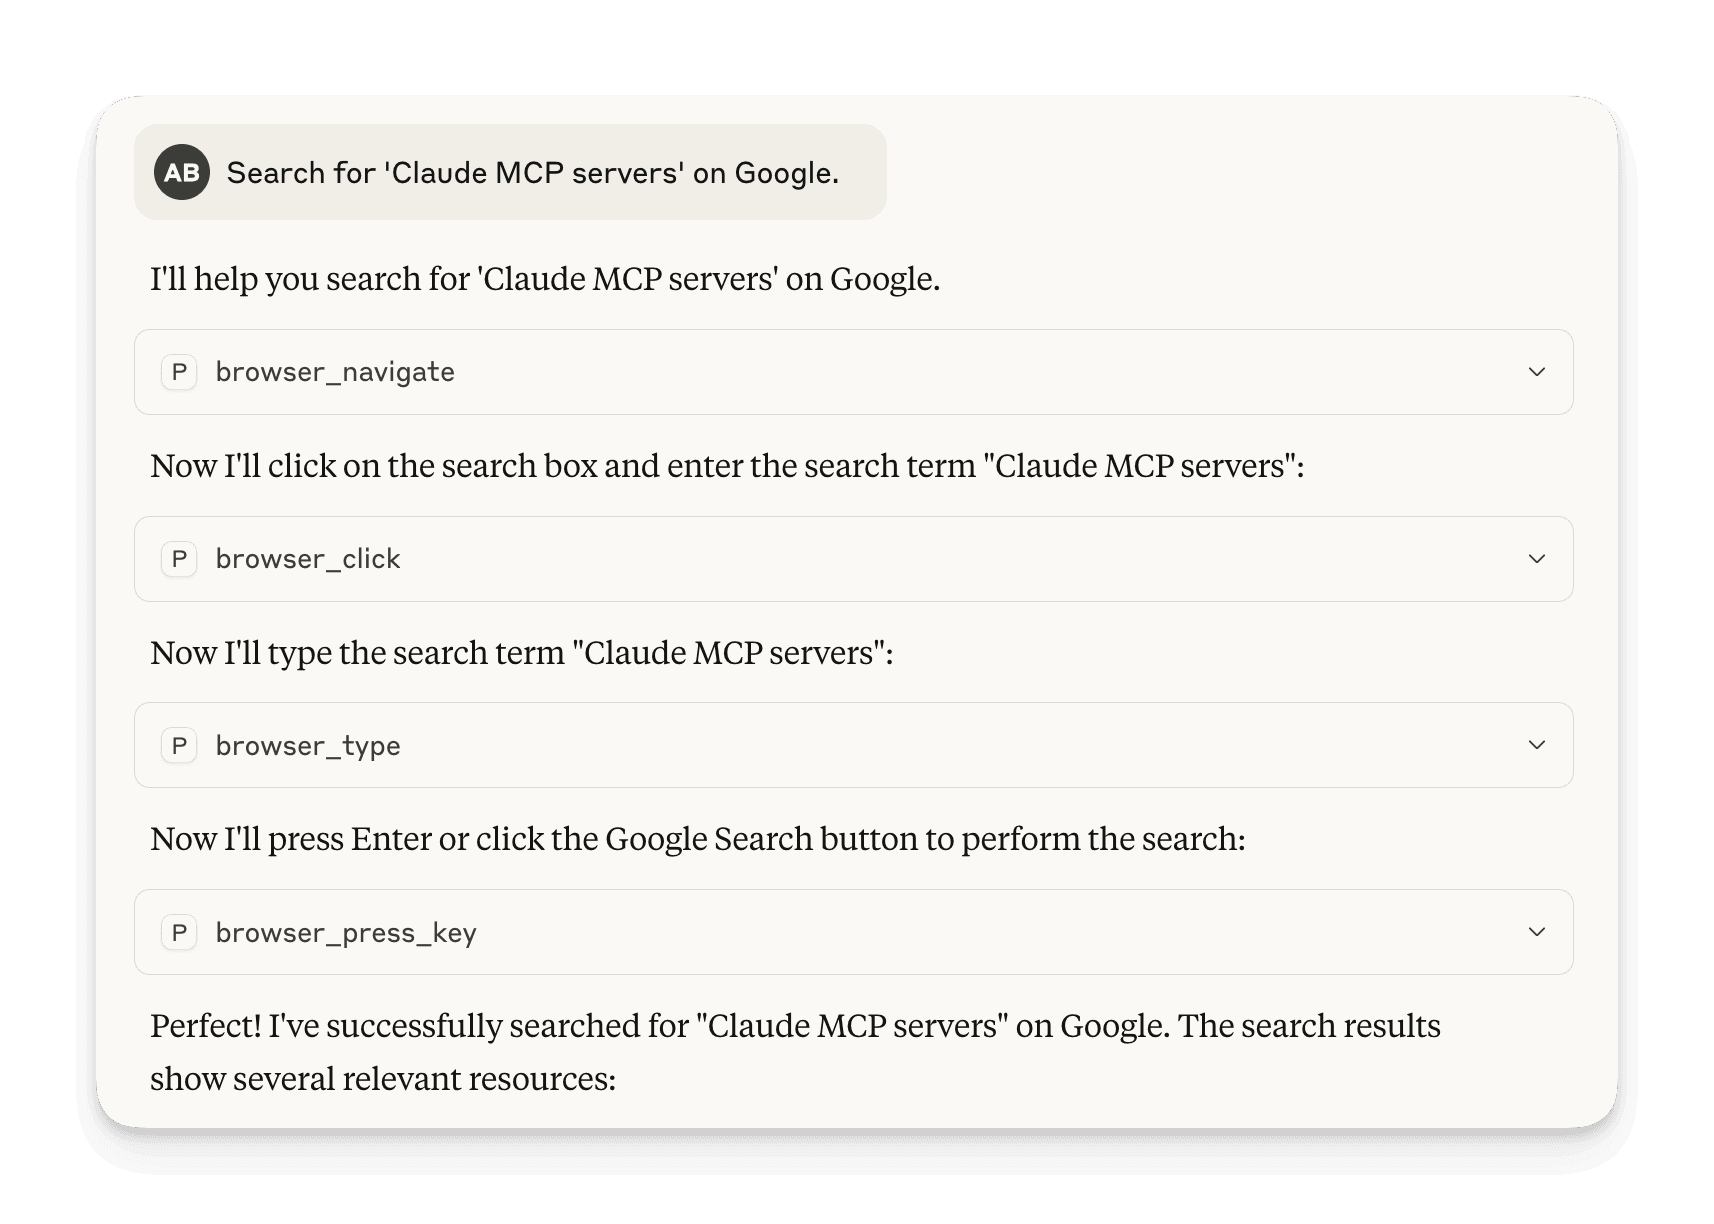
Task: Expand the browser_type tool call details
Action: tap(1537, 745)
